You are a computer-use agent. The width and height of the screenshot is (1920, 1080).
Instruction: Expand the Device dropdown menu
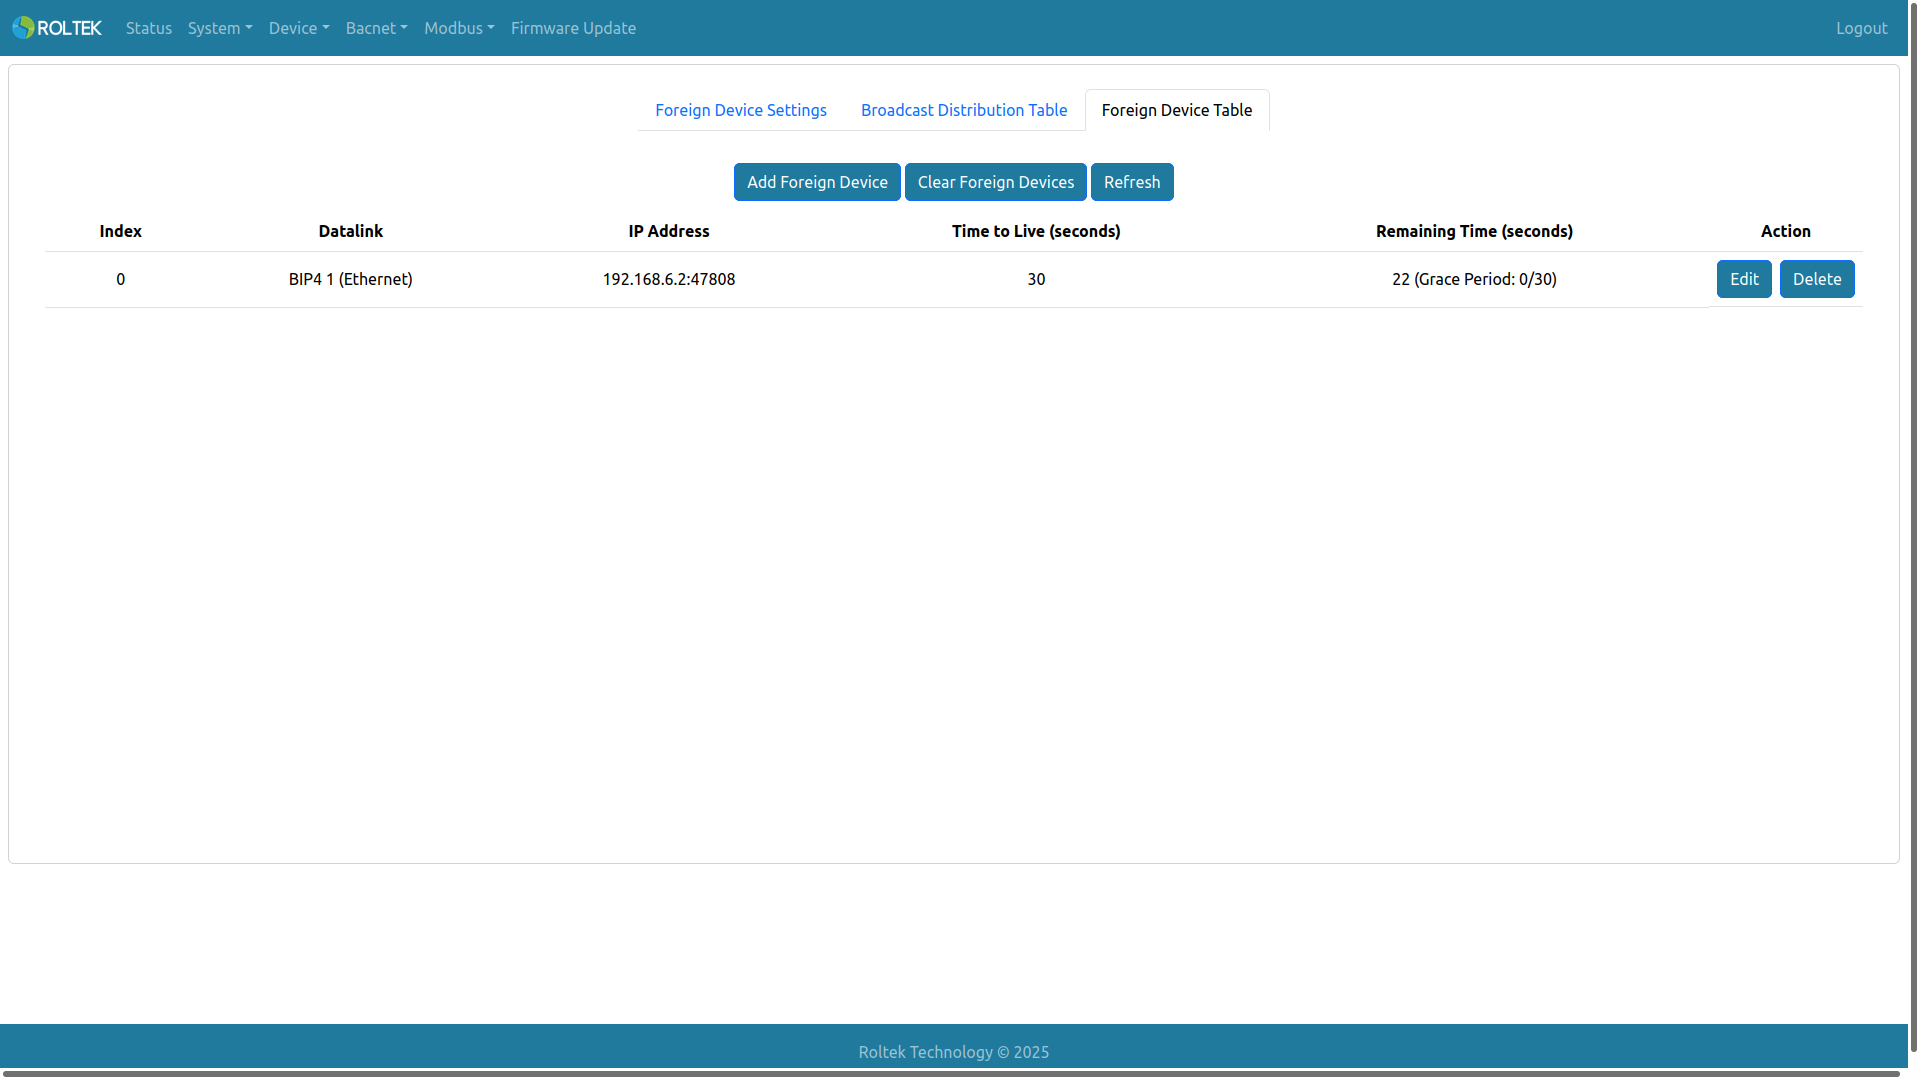pos(299,28)
